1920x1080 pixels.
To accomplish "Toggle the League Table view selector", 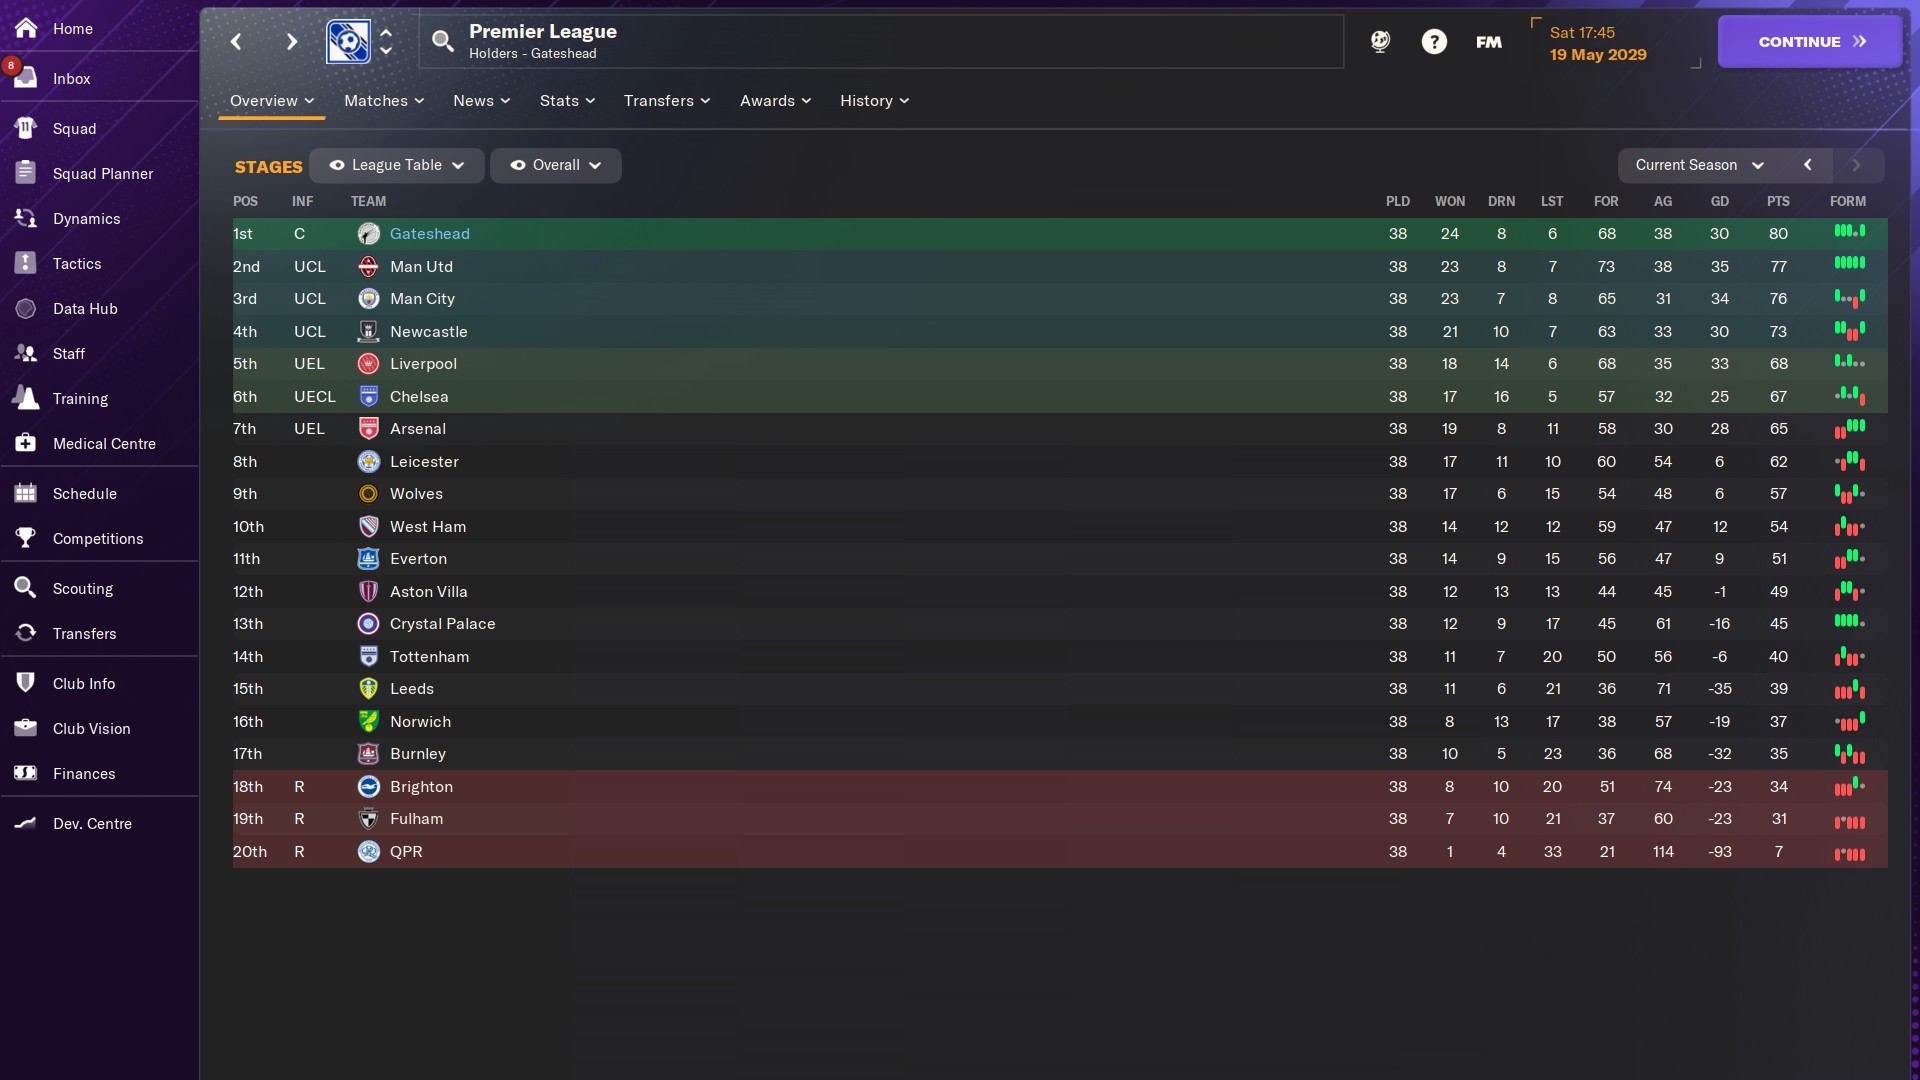I will point(397,165).
